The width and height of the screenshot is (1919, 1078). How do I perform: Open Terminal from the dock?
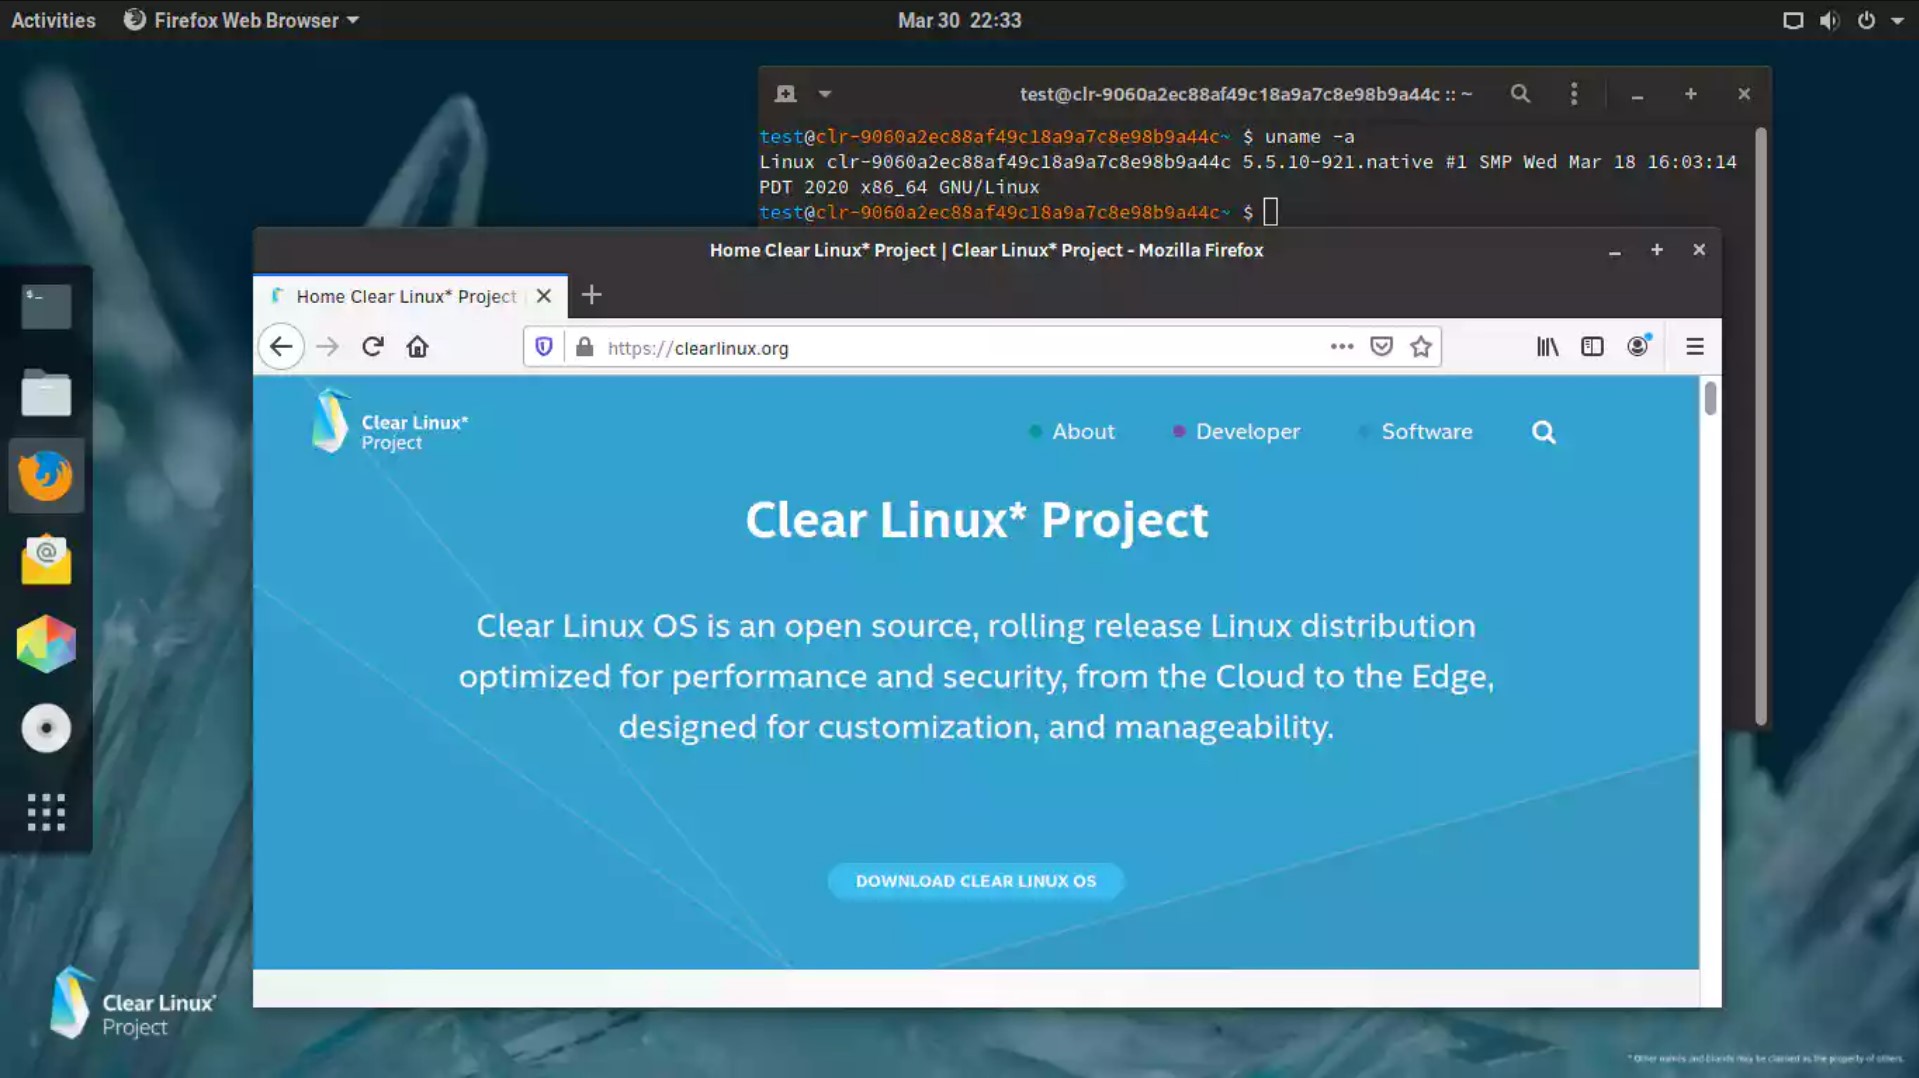pos(46,307)
